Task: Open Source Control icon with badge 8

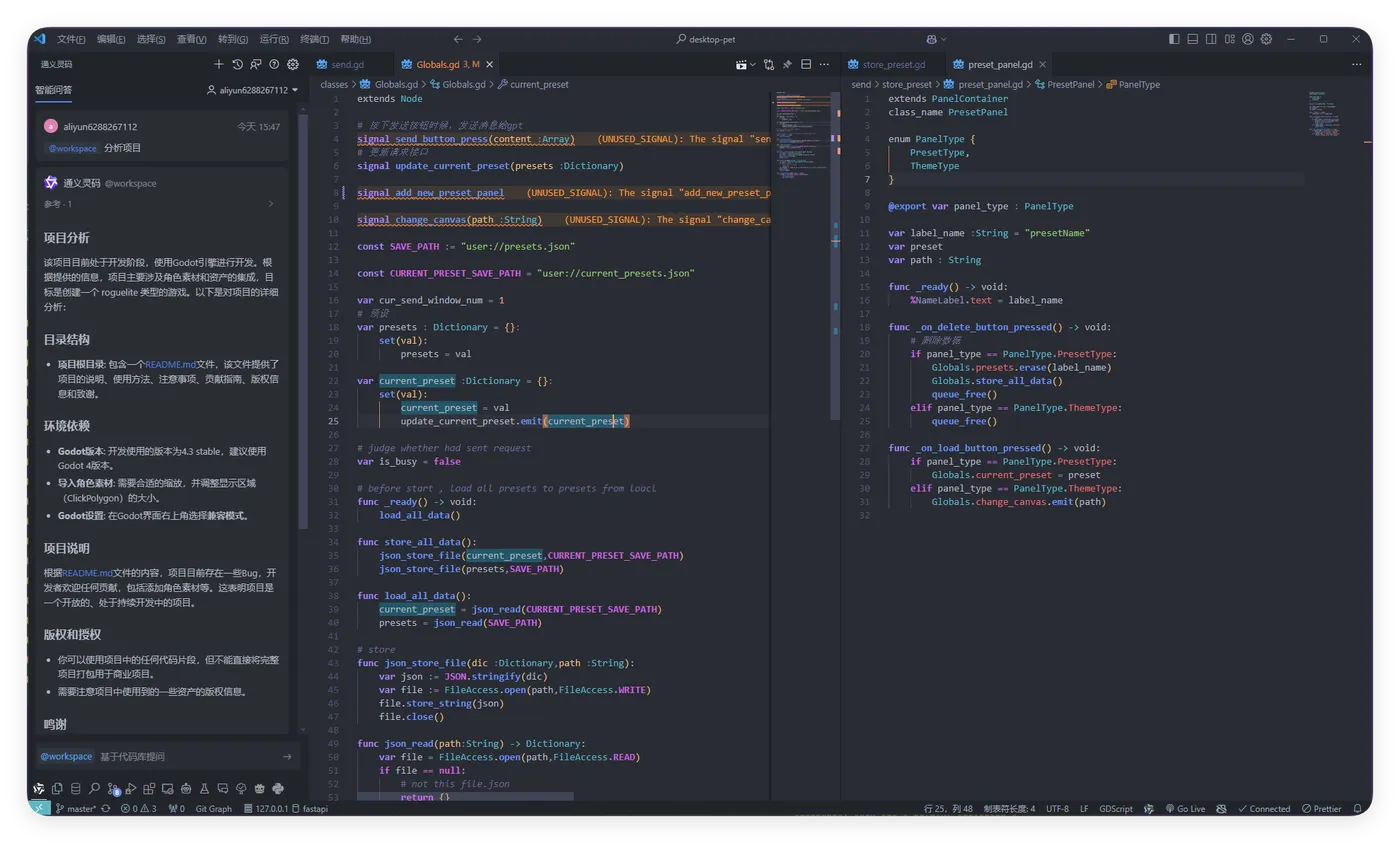Action: [x=112, y=789]
